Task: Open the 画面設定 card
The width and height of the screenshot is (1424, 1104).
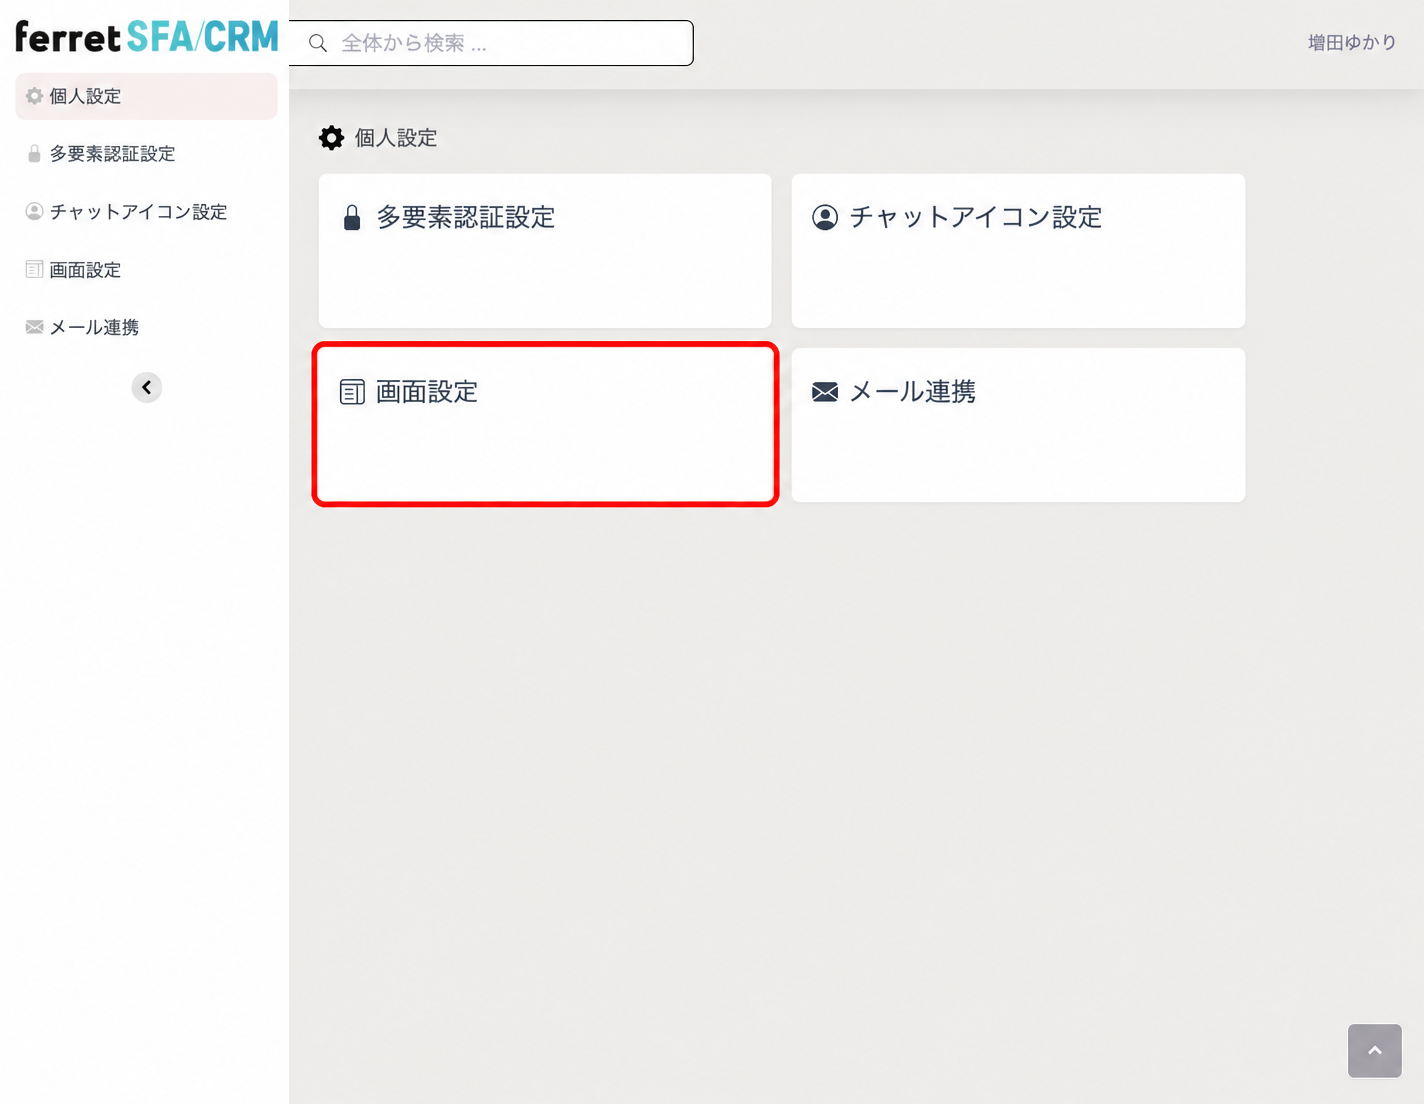Action: tap(545, 425)
